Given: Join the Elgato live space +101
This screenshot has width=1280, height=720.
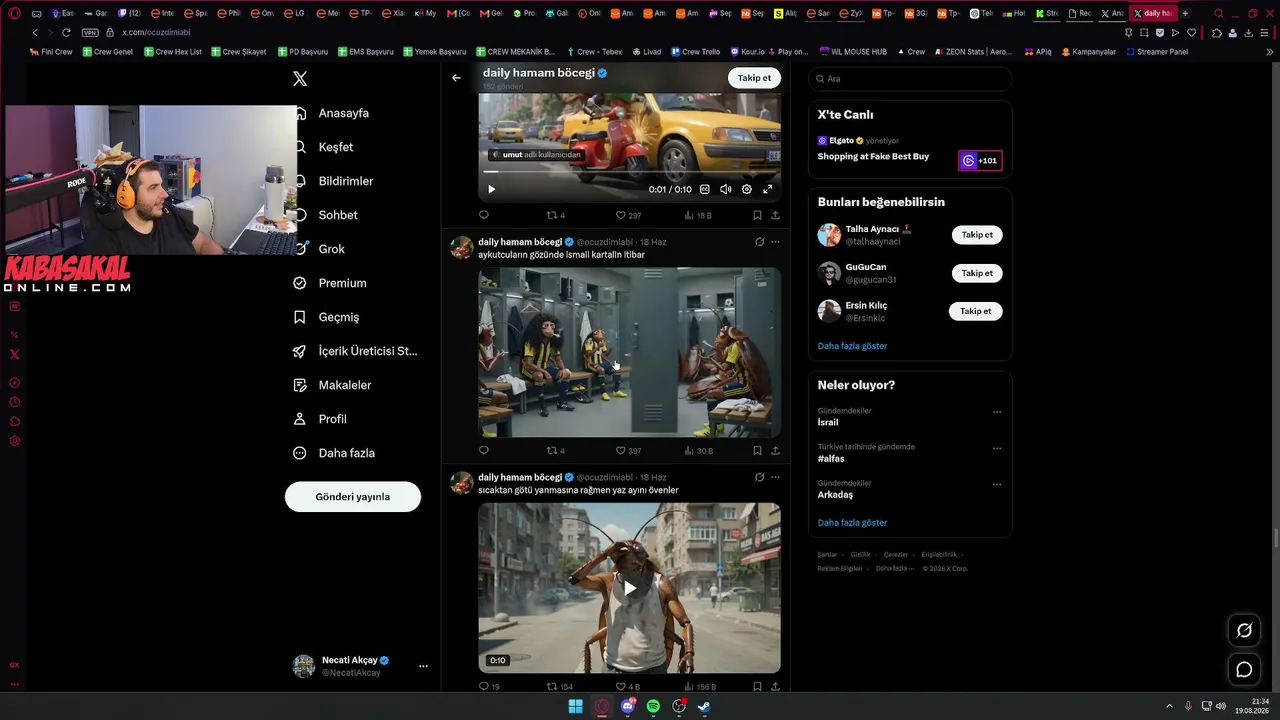Looking at the screenshot, I should pyautogui.click(x=980, y=161).
